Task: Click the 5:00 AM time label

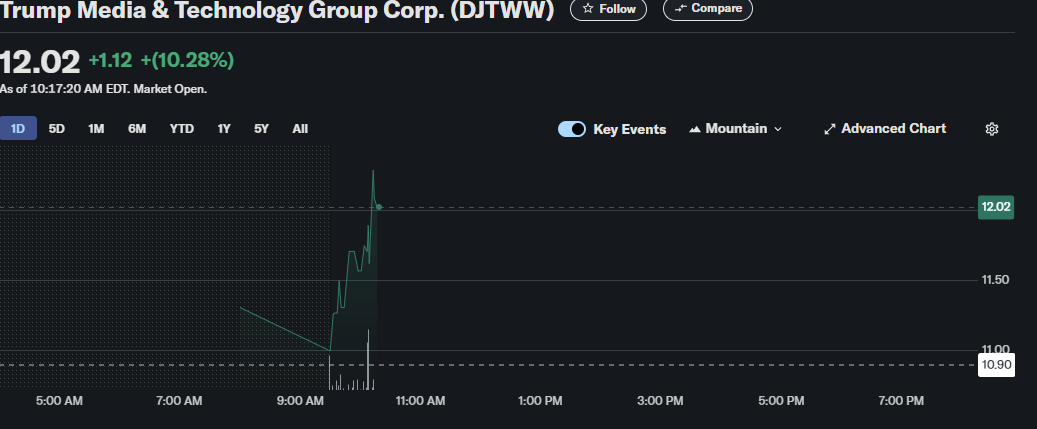Action: coord(59,401)
